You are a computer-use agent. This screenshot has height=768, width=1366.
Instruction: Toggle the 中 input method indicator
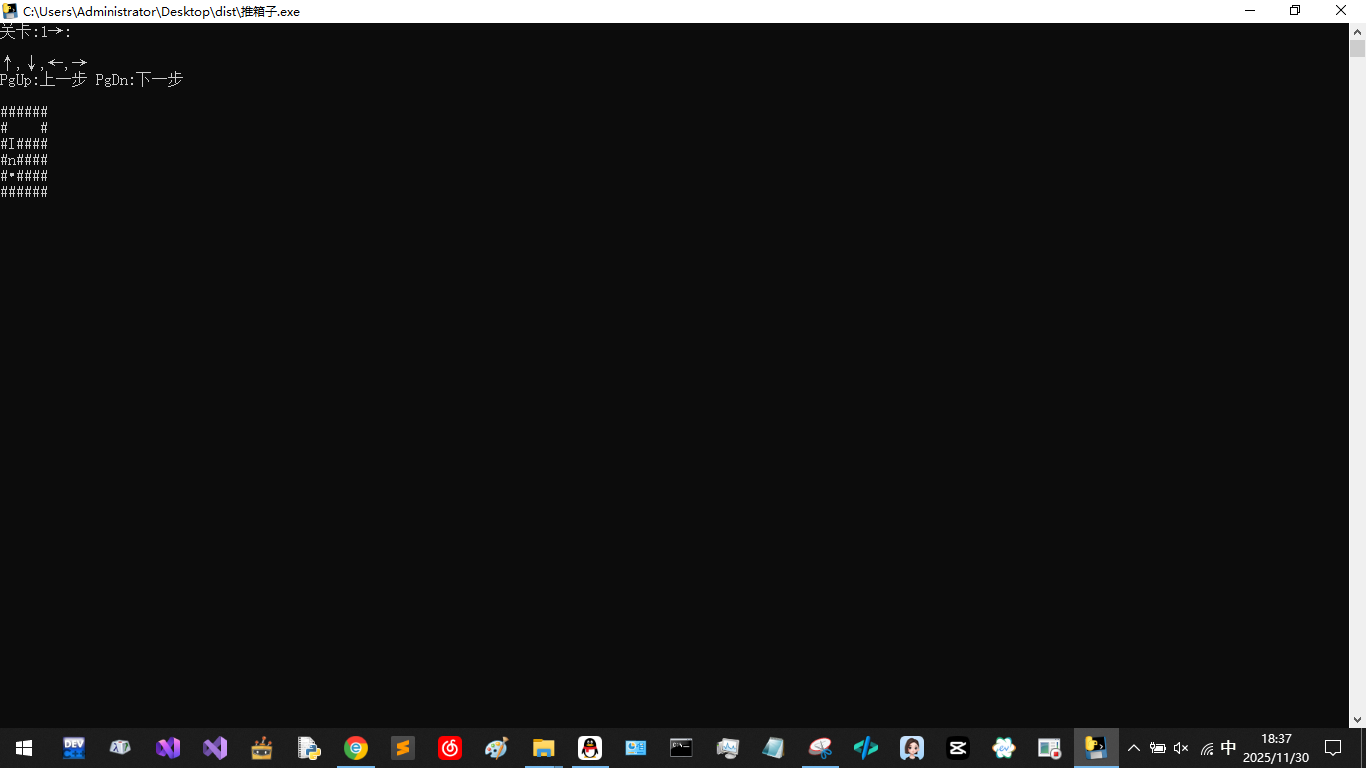point(1229,748)
